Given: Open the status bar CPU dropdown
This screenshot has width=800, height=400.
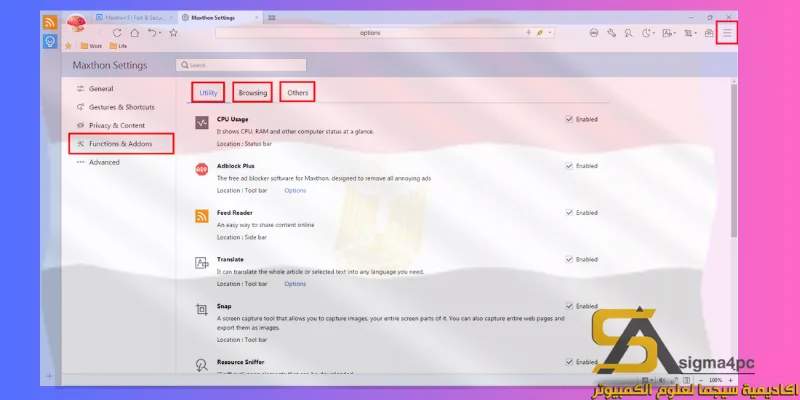Looking at the screenshot, I should 651,380.
